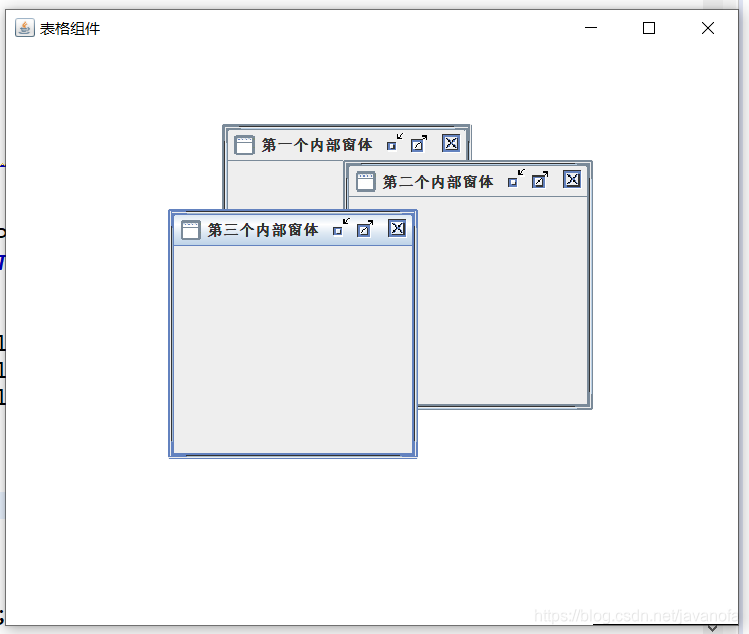
Task: Click inside the 第三个内部窗体 content area
Action: pyautogui.click(x=293, y=349)
